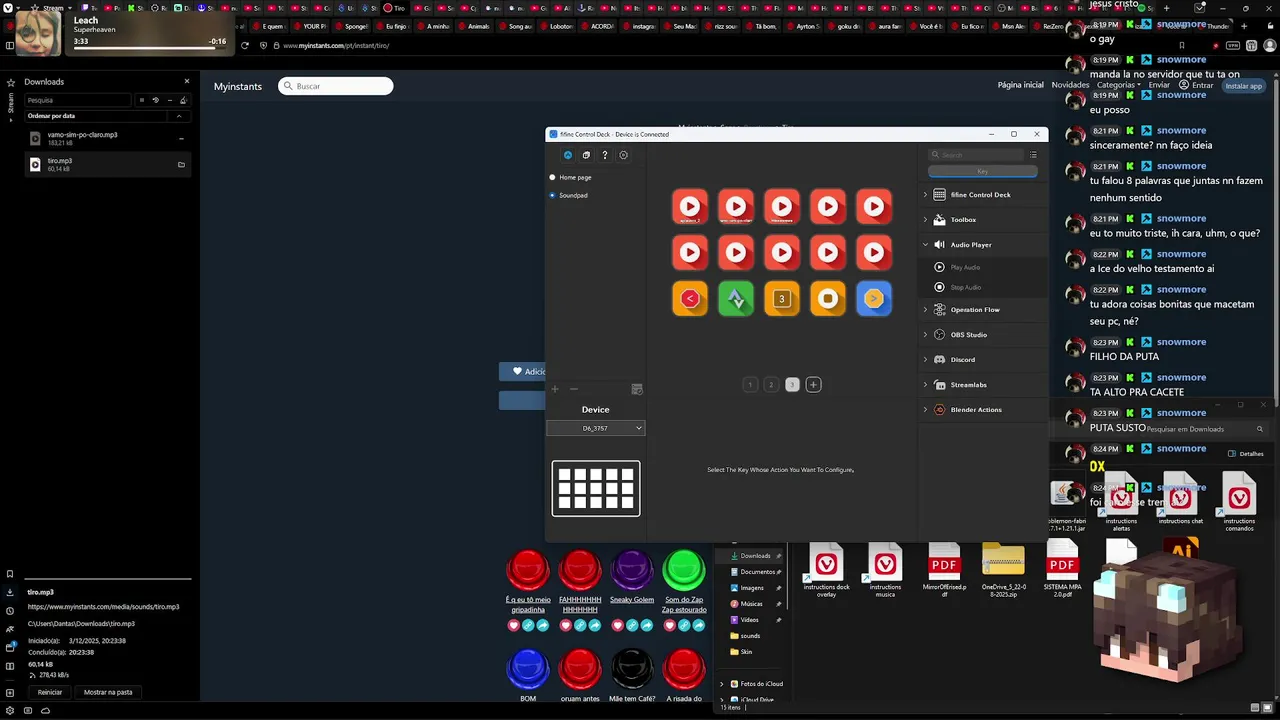
Task: Click the blue home icon in Control Deck toolbar
Action: (x=568, y=155)
